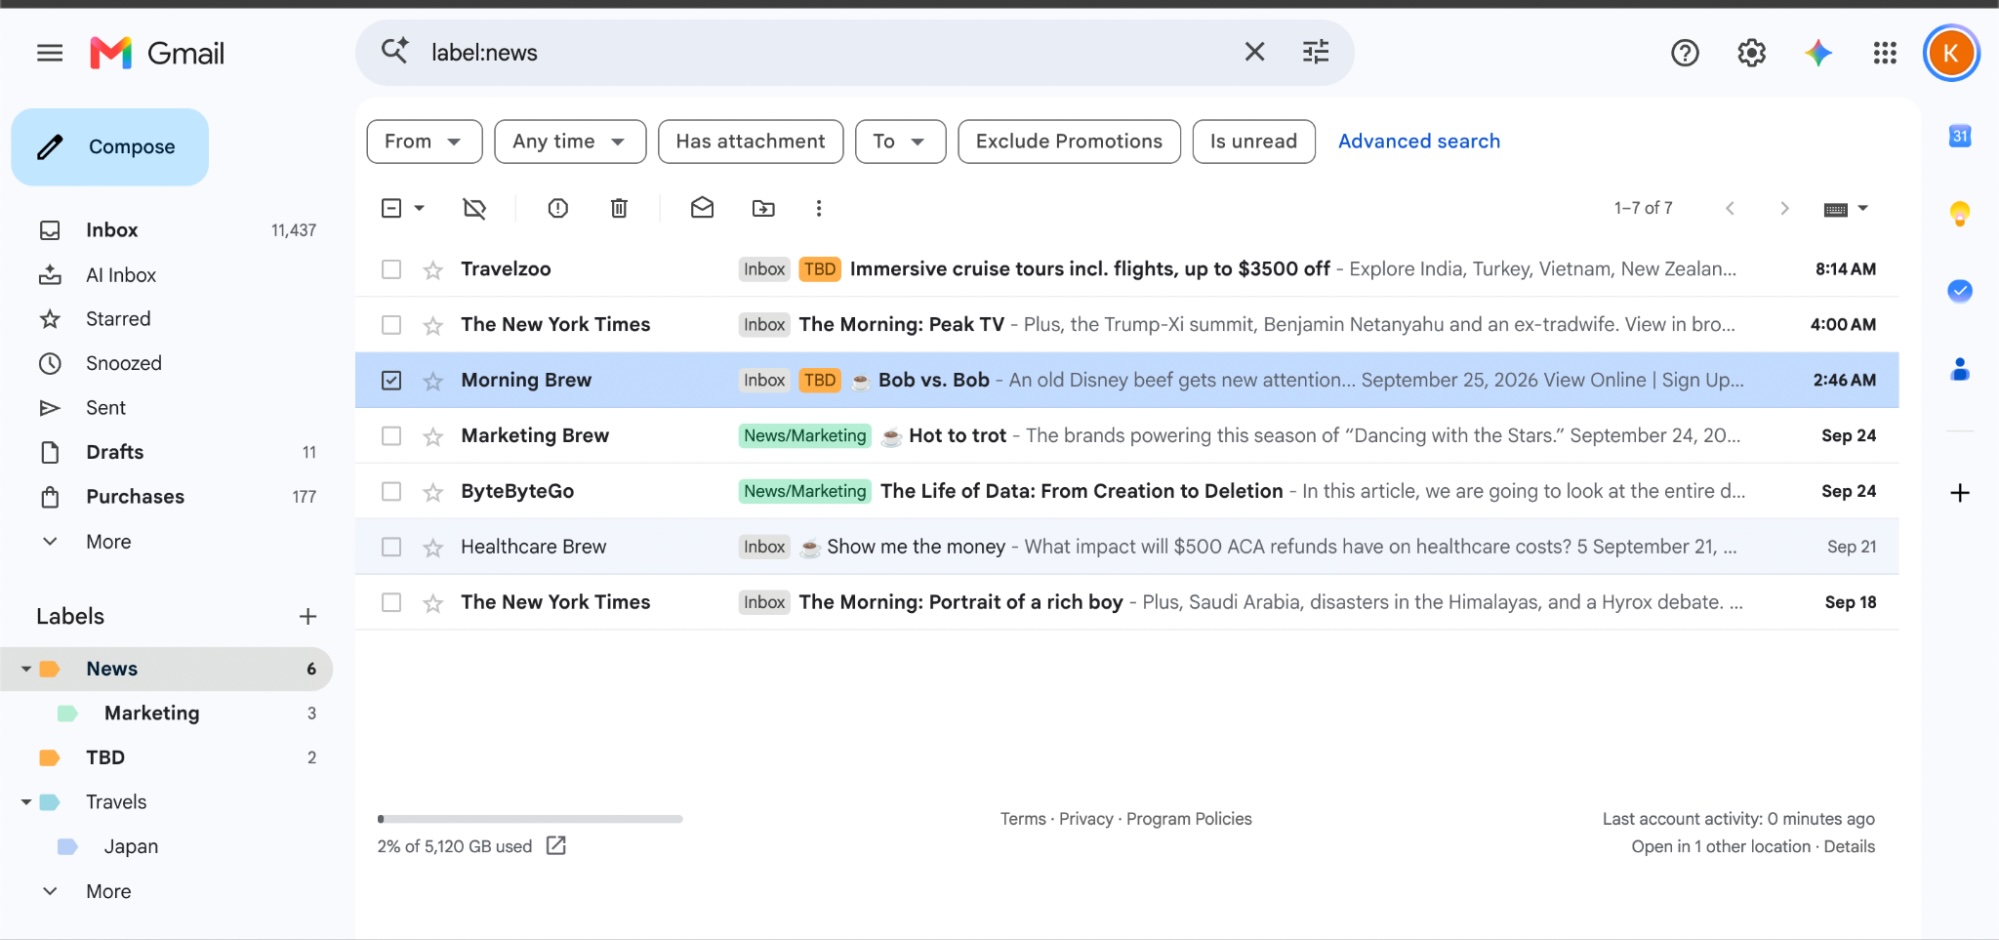Screen dimensions: 1999x940
Task: Star the Healthcare Brew email
Action: (x=433, y=547)
